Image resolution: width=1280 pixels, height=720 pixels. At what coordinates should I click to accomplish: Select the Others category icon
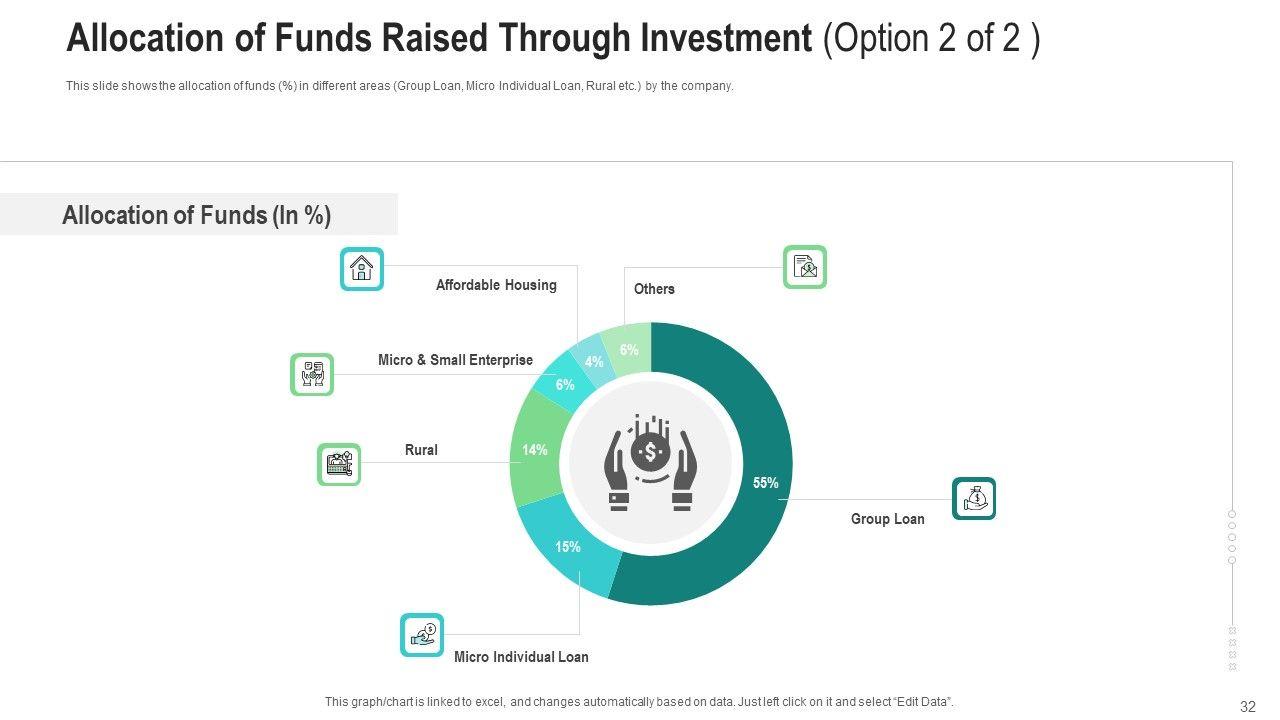pos(805,267)
